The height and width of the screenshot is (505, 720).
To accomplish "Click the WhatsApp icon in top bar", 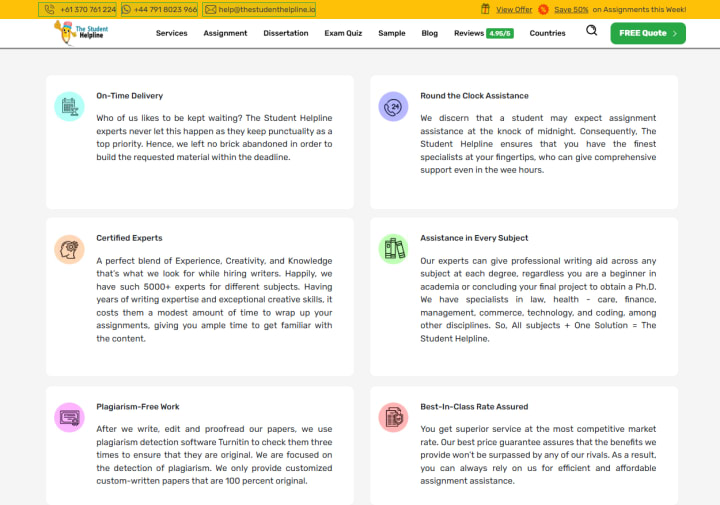I will (x=126, y=9).
